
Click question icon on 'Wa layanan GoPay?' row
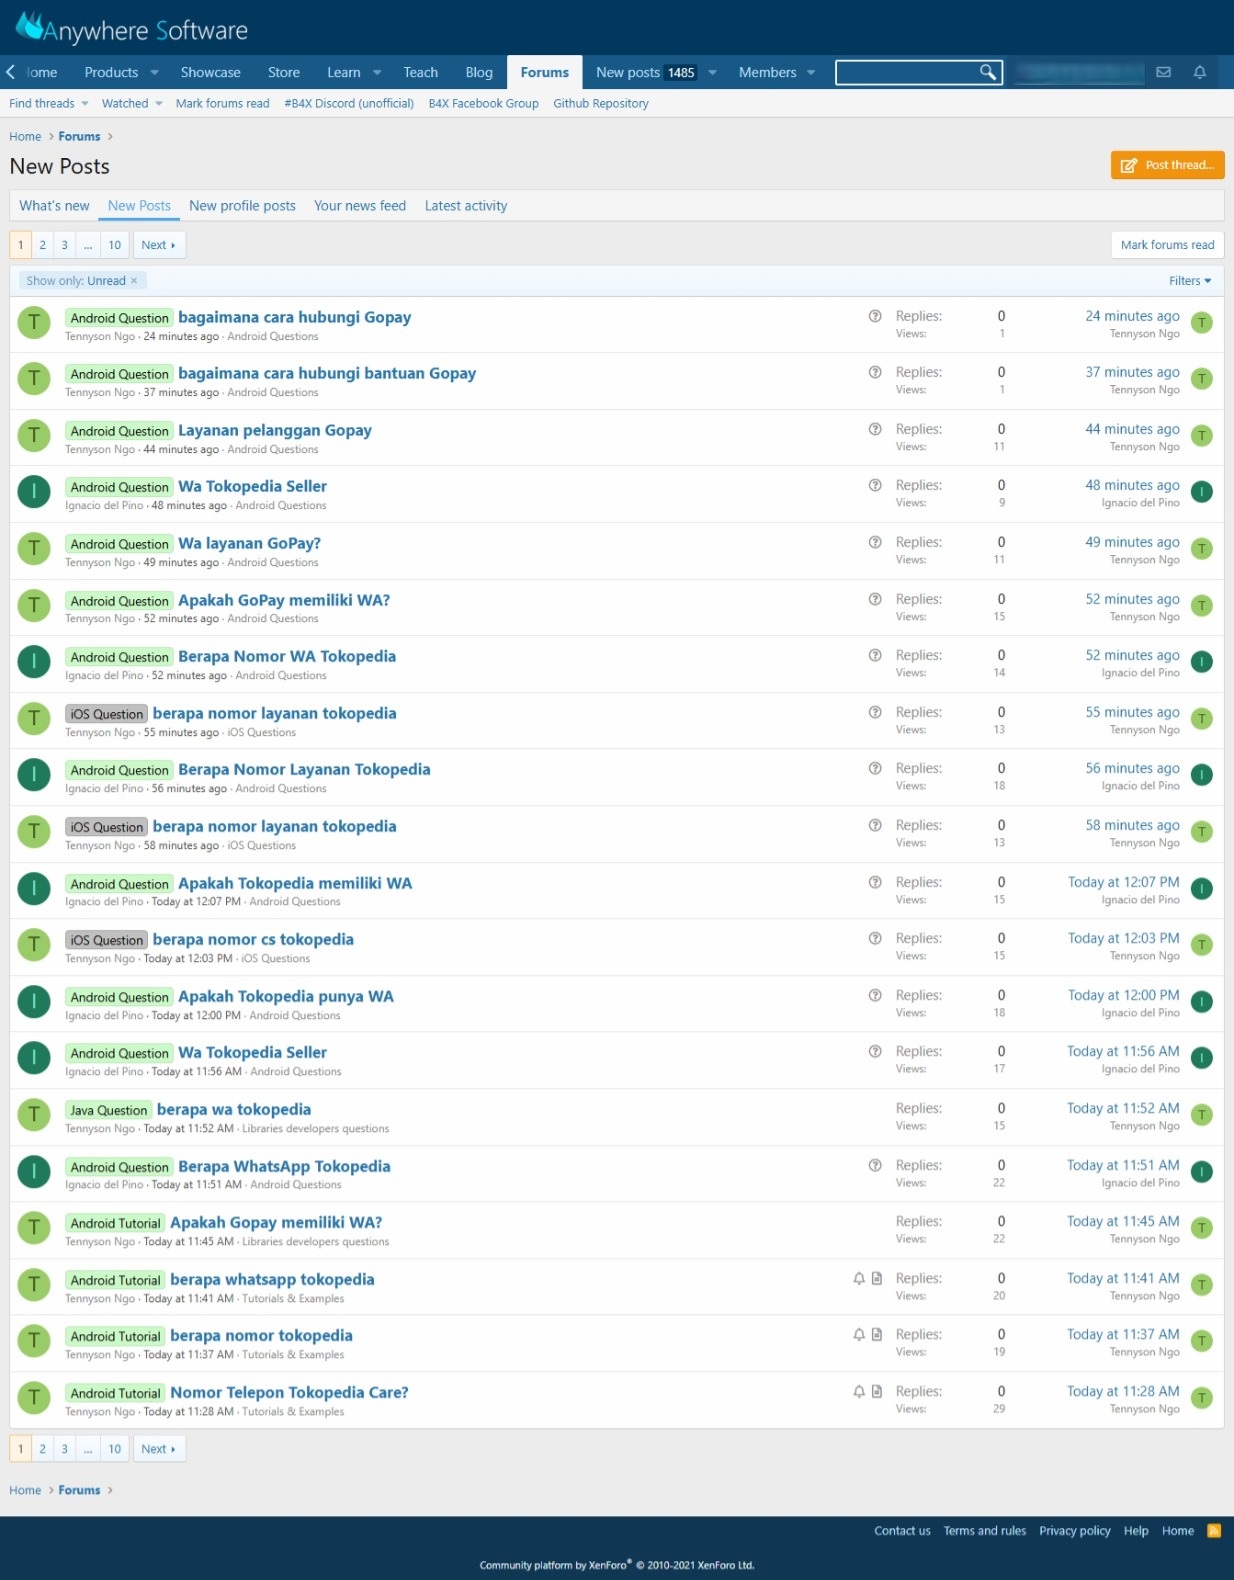coord(875,542)
